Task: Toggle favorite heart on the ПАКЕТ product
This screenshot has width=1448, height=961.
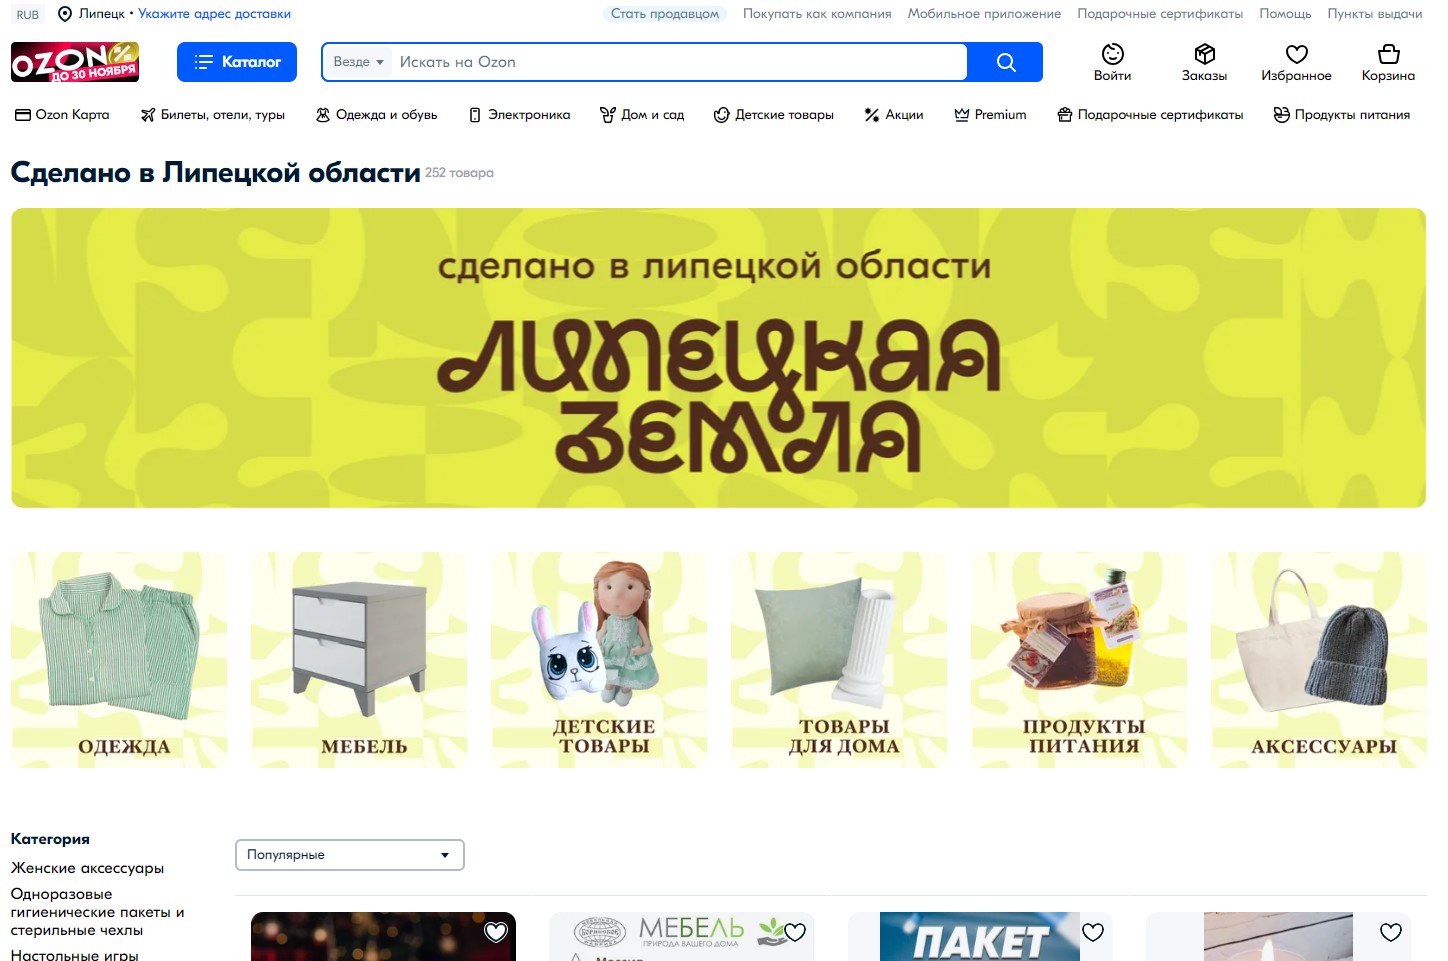Action: [1093, 932]
